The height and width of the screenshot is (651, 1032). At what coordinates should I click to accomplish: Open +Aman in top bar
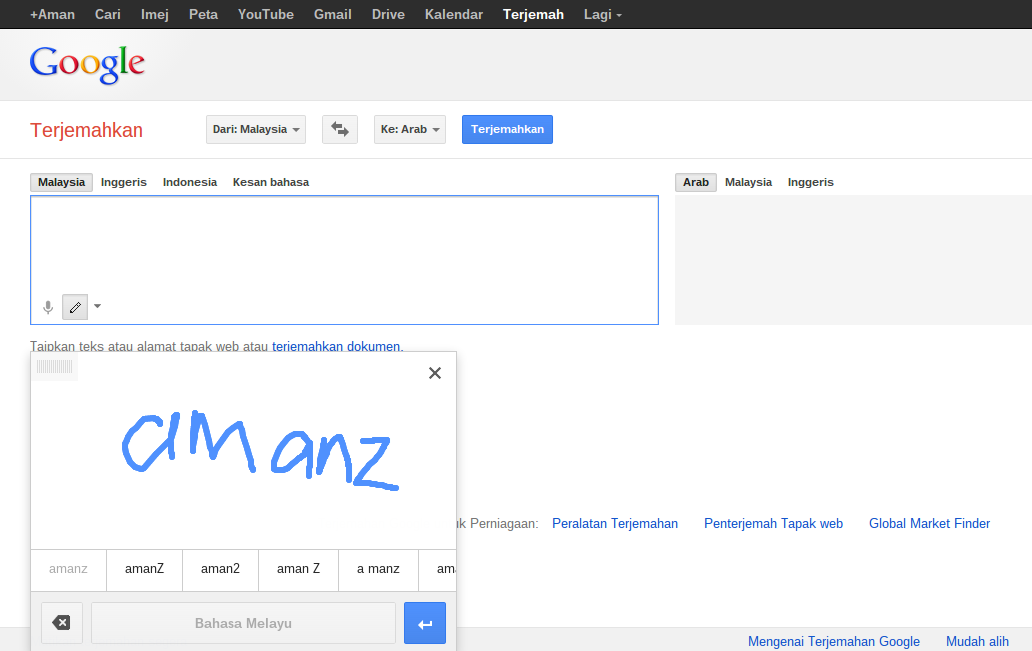point(53,14)
